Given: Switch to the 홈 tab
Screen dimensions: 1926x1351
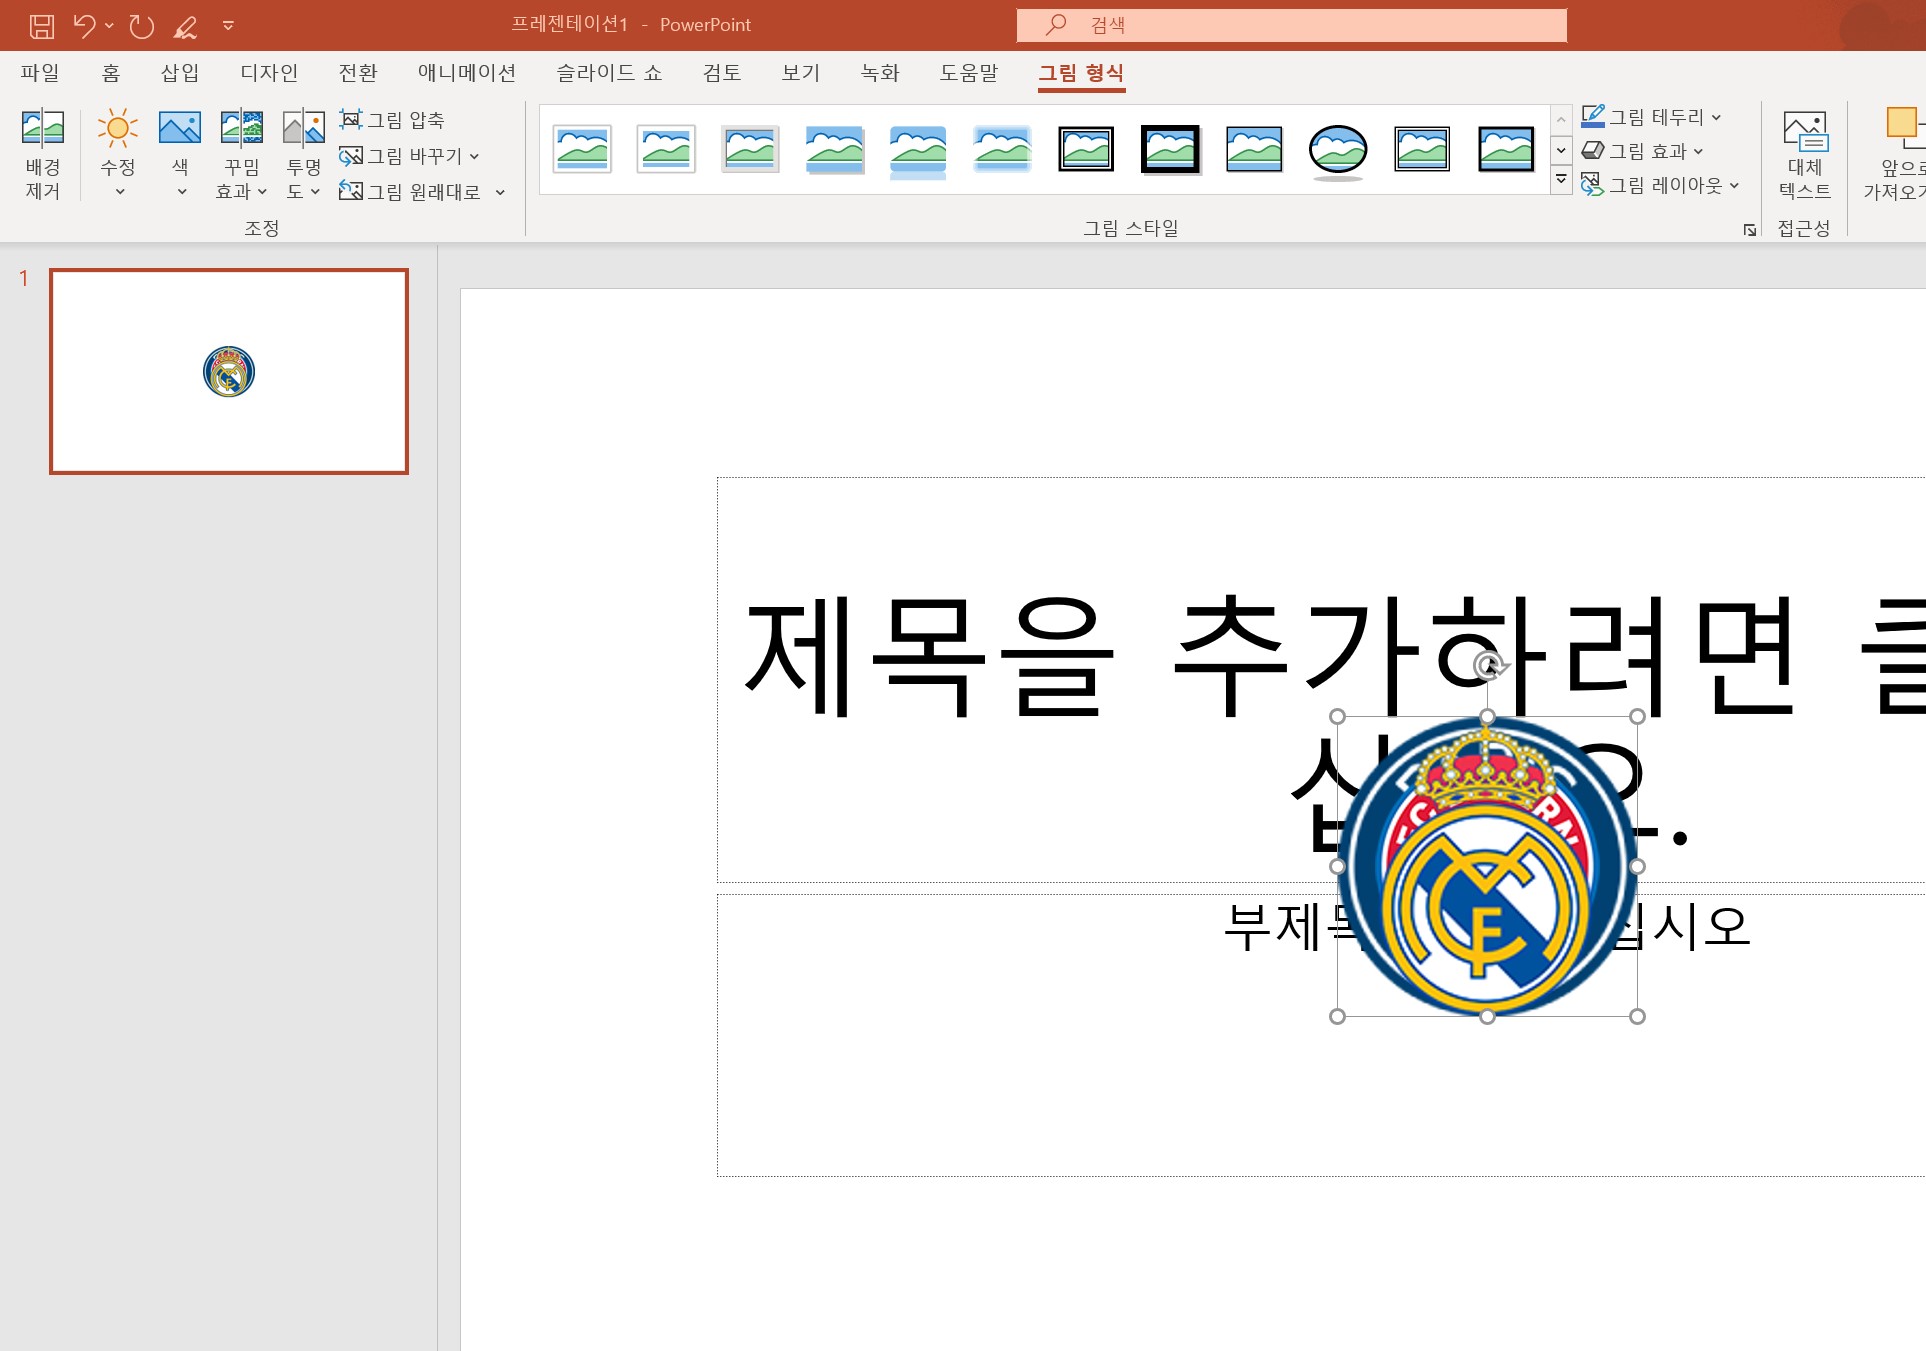Looking at the screenshot, I should pos(111,73).
